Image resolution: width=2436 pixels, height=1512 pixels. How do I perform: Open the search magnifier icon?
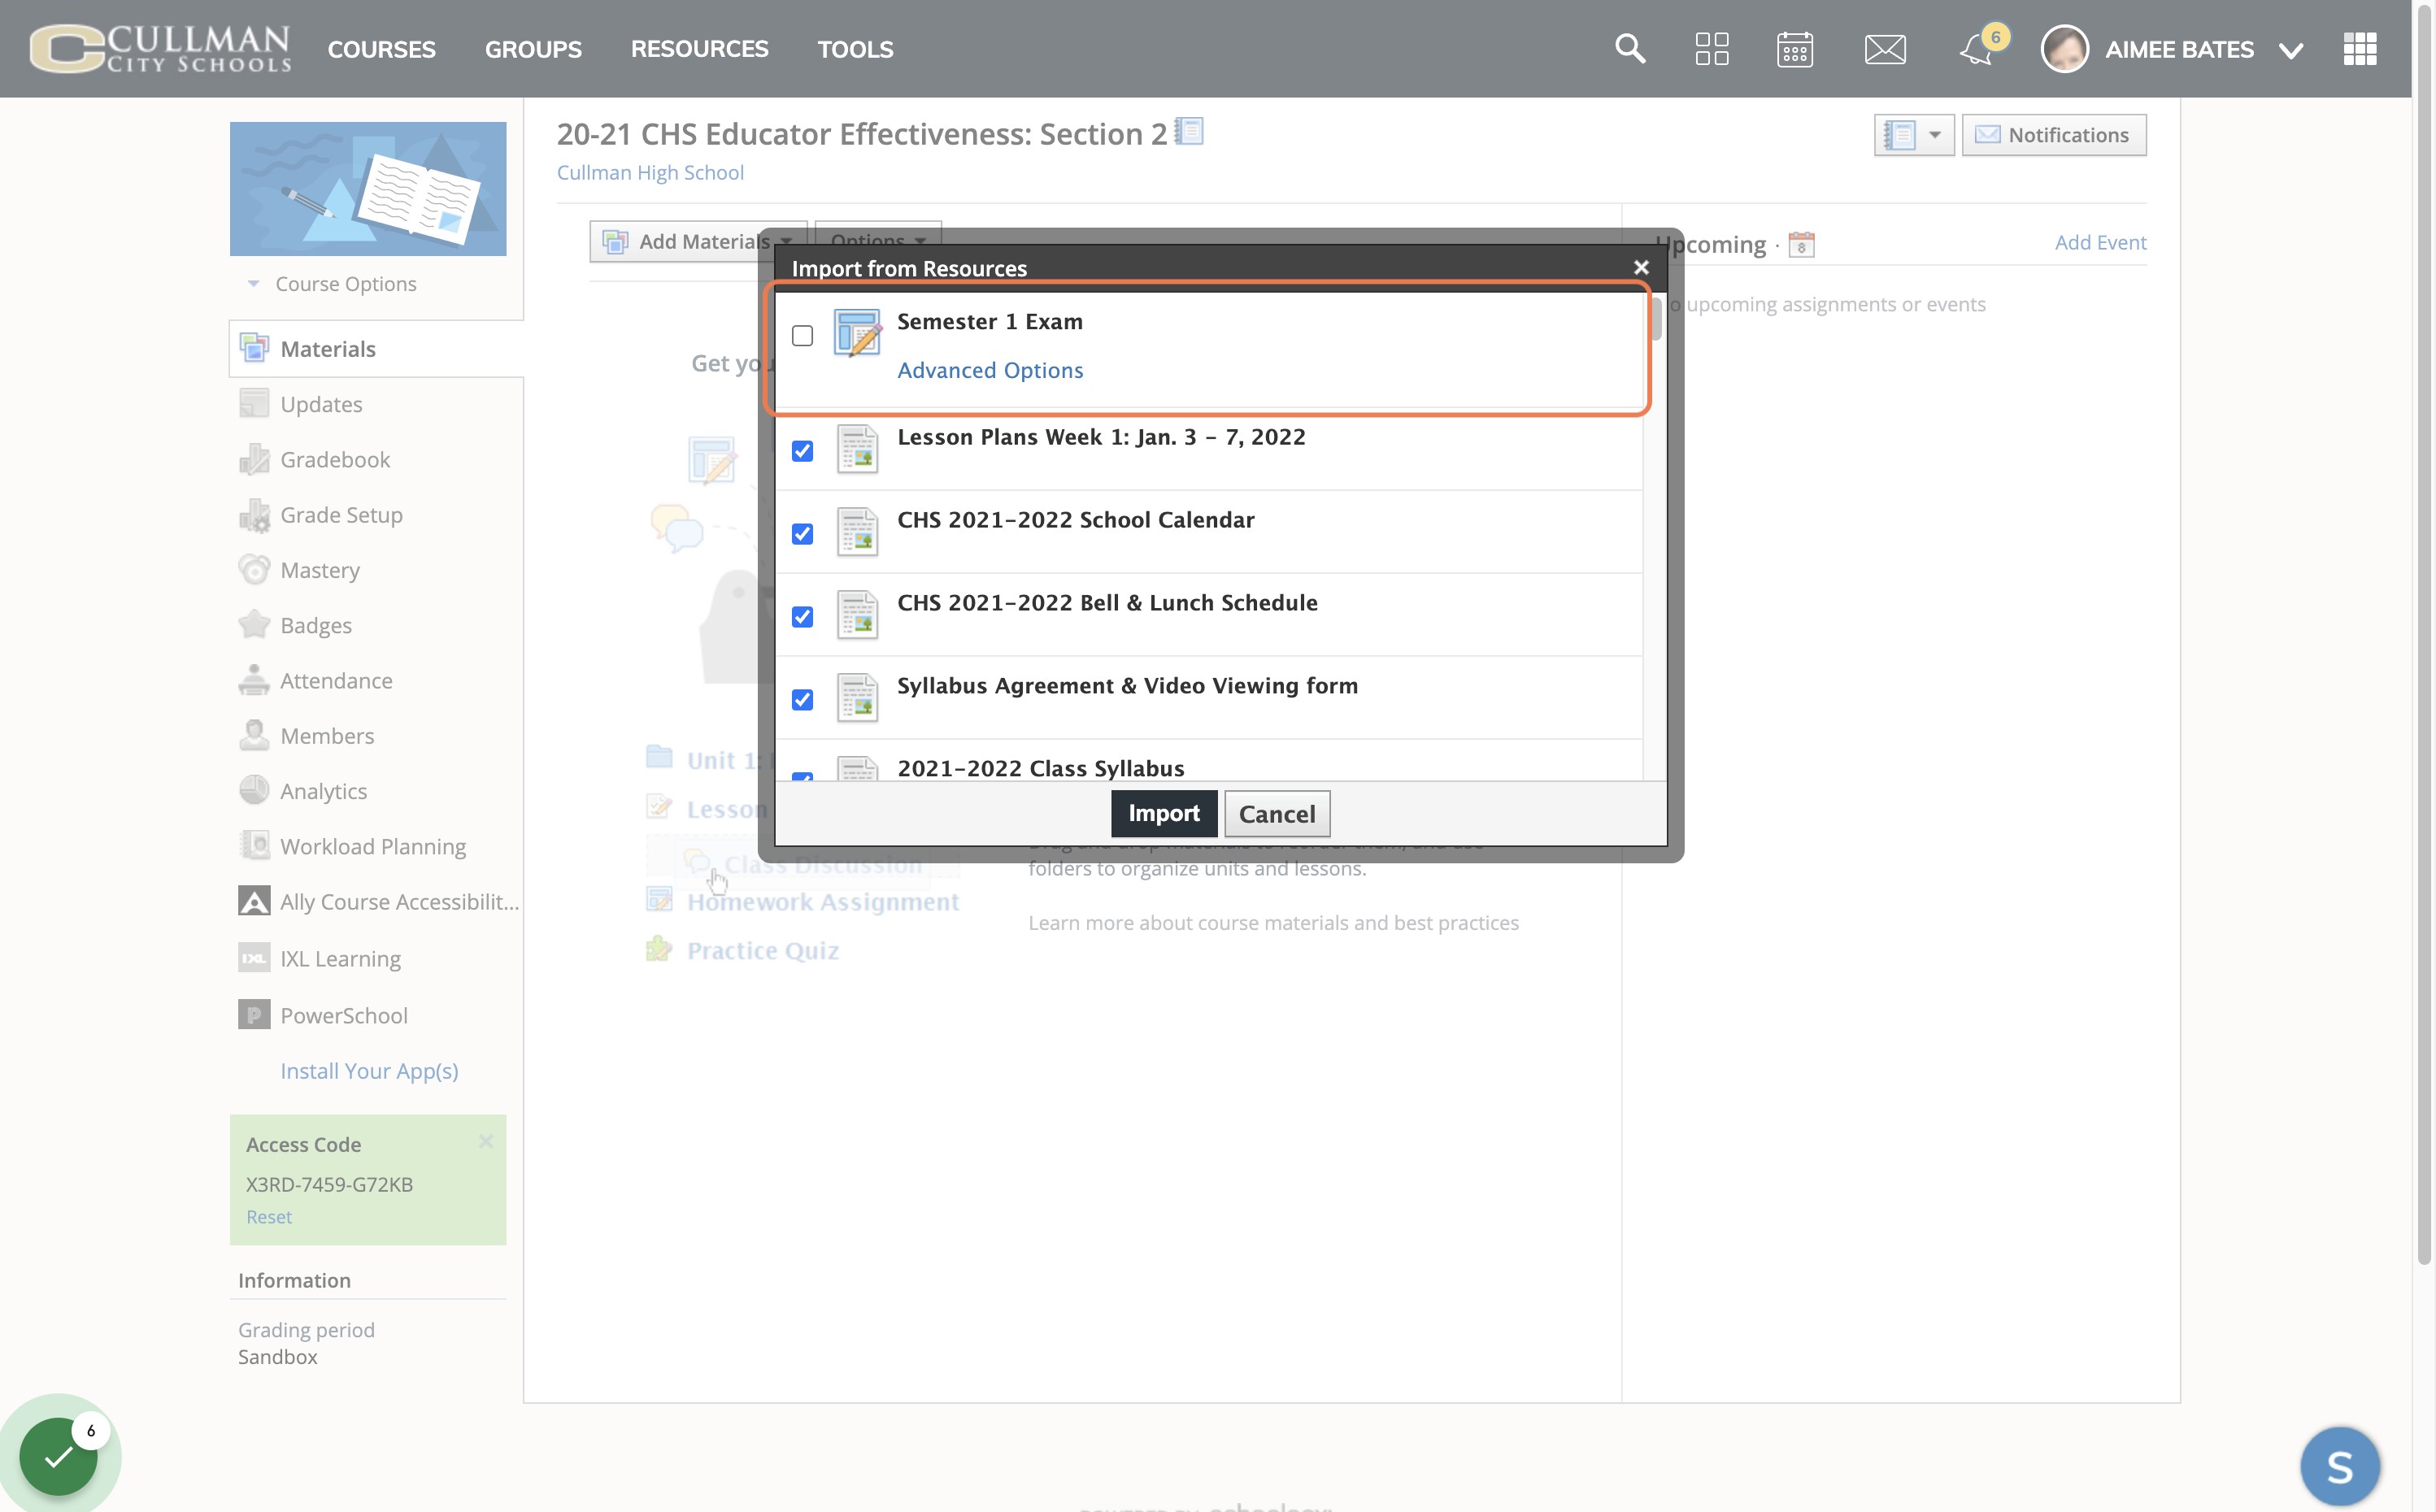pyautogui.click(x=1630, y=48)
